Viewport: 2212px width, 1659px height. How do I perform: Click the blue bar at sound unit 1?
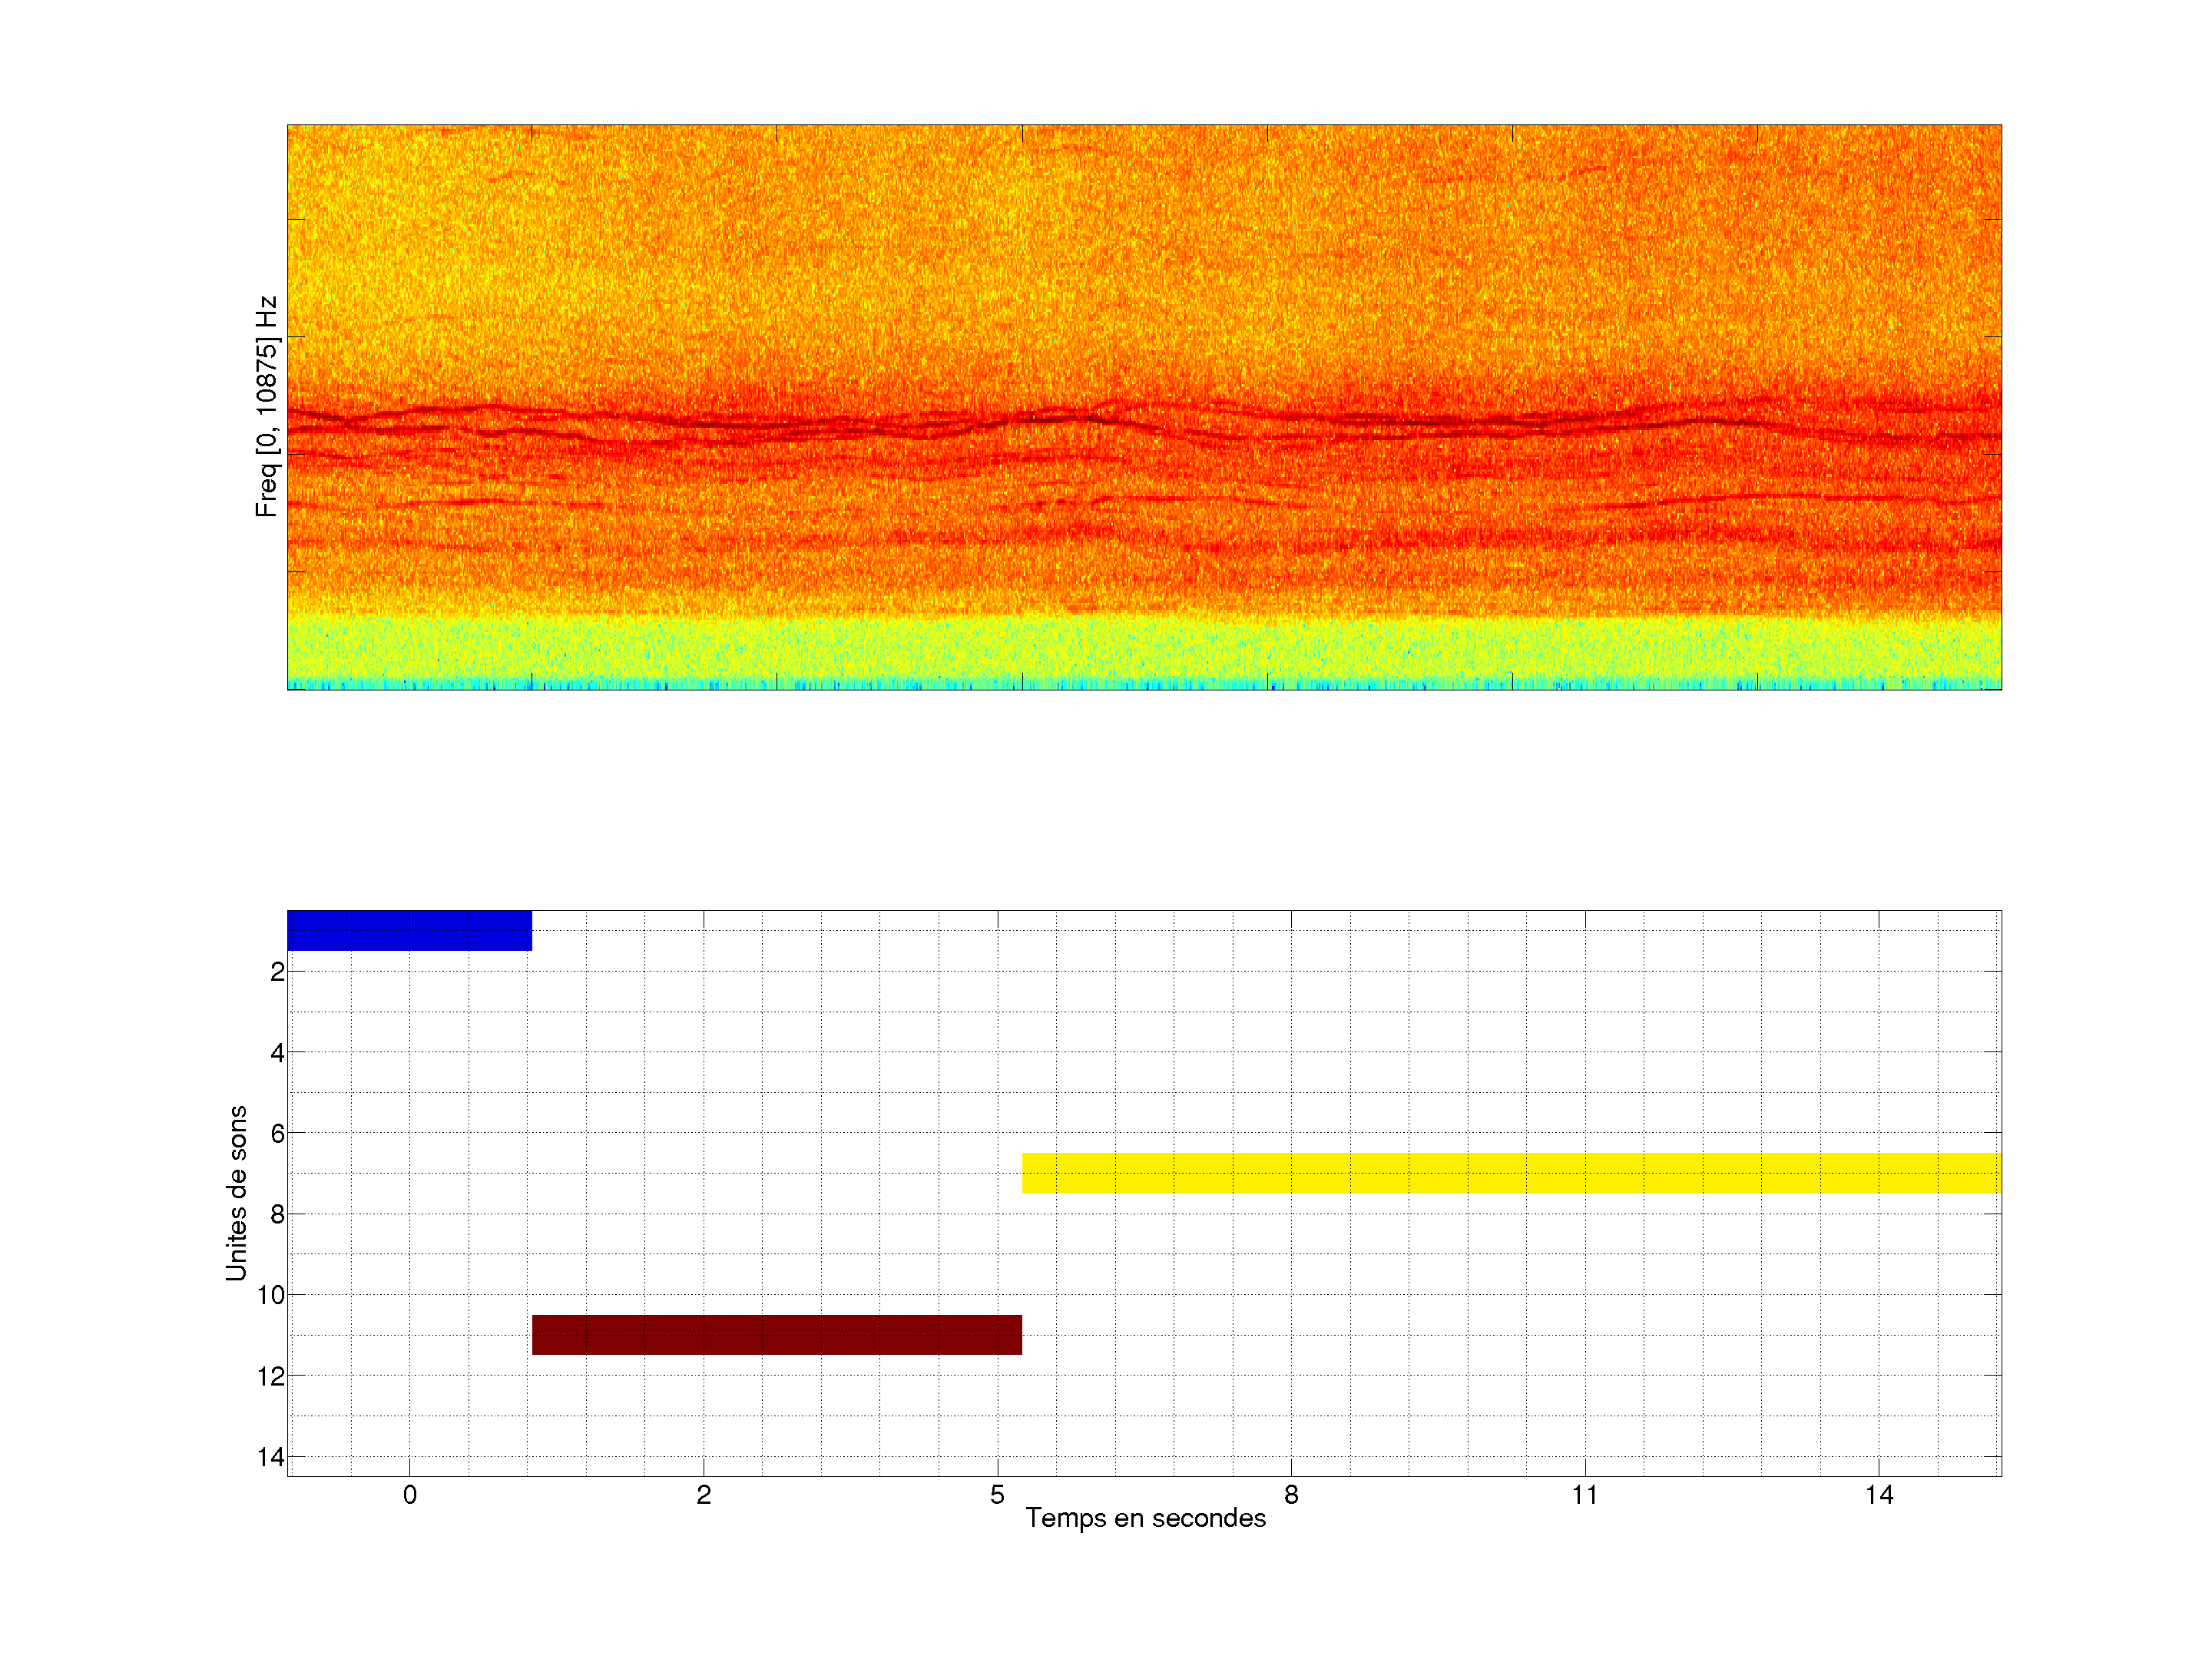[x=409, y=930]
